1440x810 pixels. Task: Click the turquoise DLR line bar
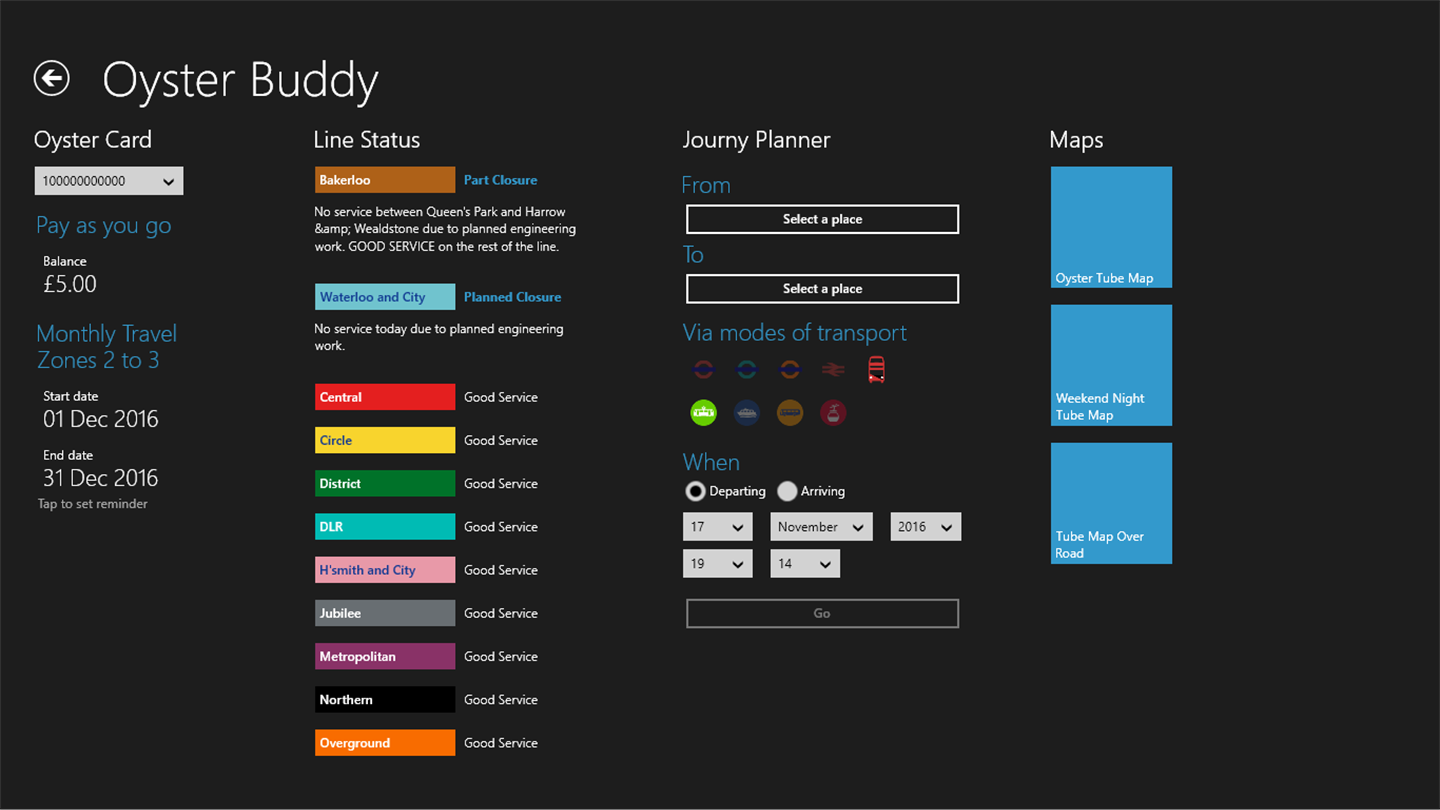[x=385, y=527]
